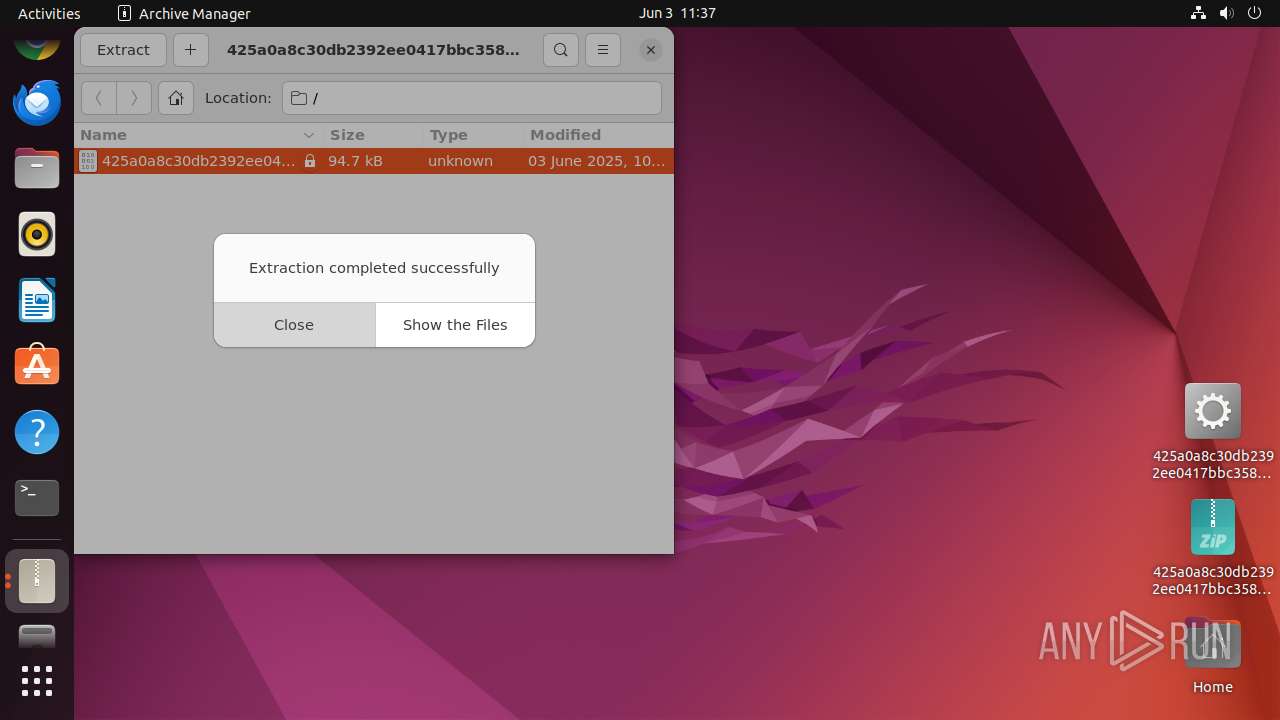The image size is (1280, 720).
Task: Launch Rhythmbox from the dock
Action: tap(37, 234)
